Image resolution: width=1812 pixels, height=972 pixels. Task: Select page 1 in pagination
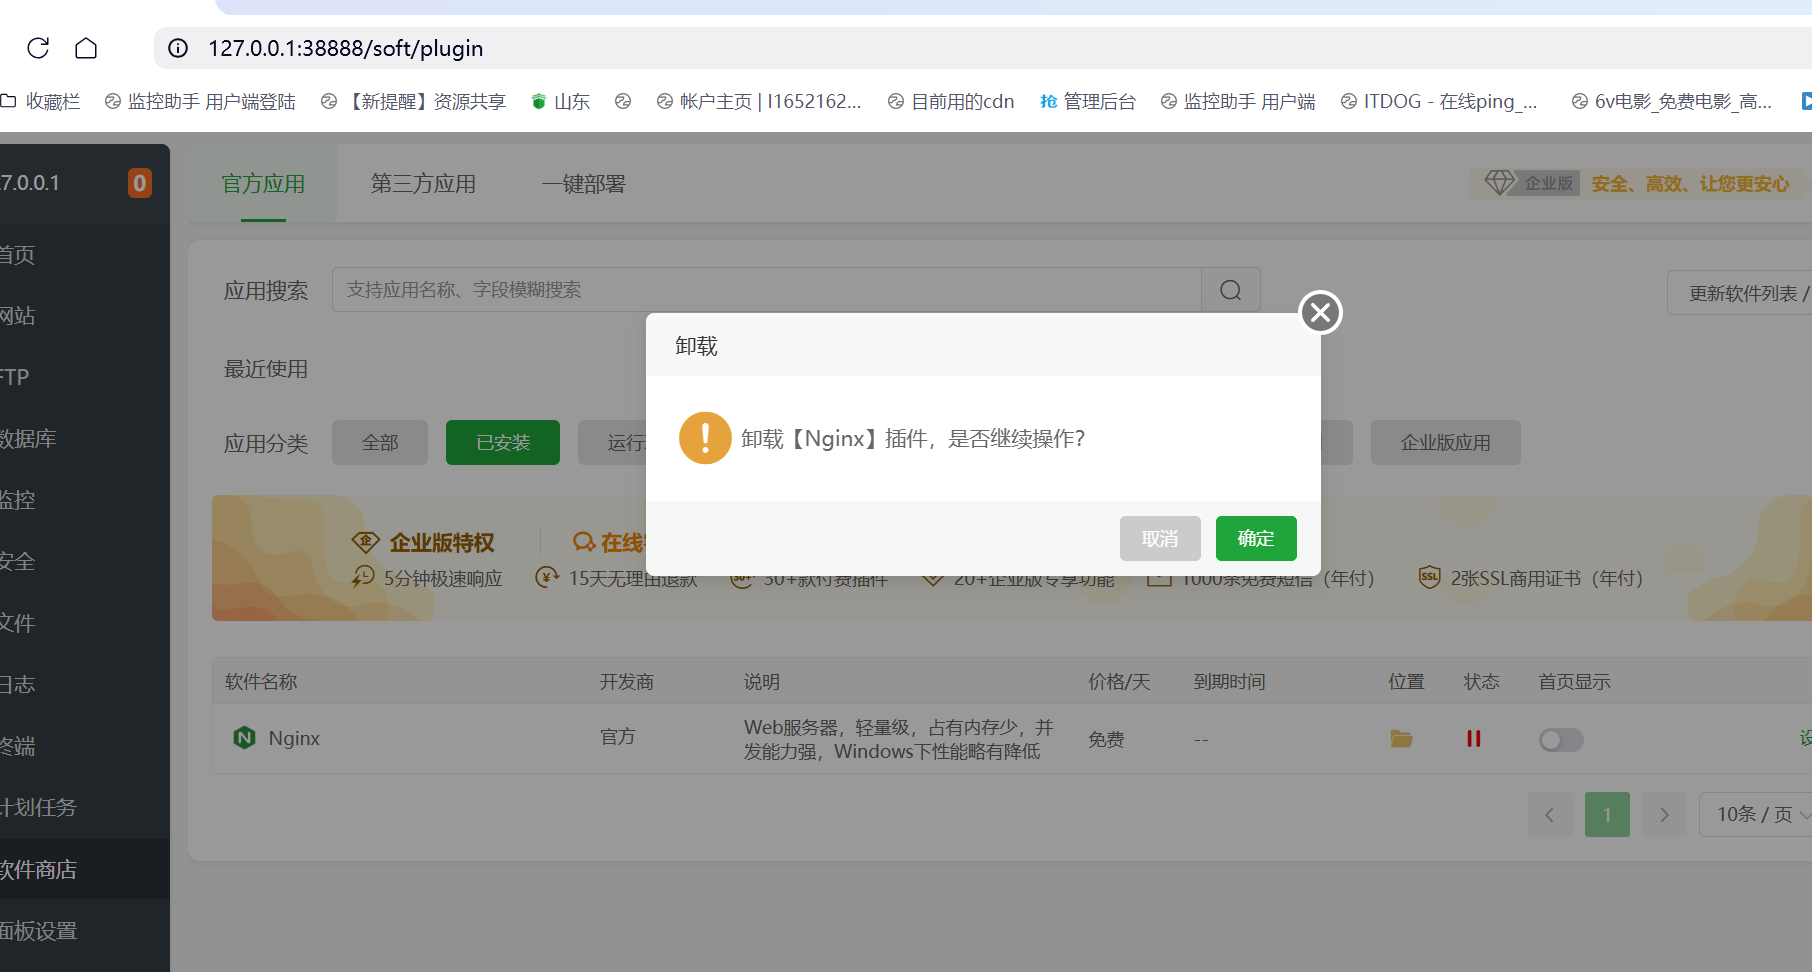click(x=1607, y=815)
